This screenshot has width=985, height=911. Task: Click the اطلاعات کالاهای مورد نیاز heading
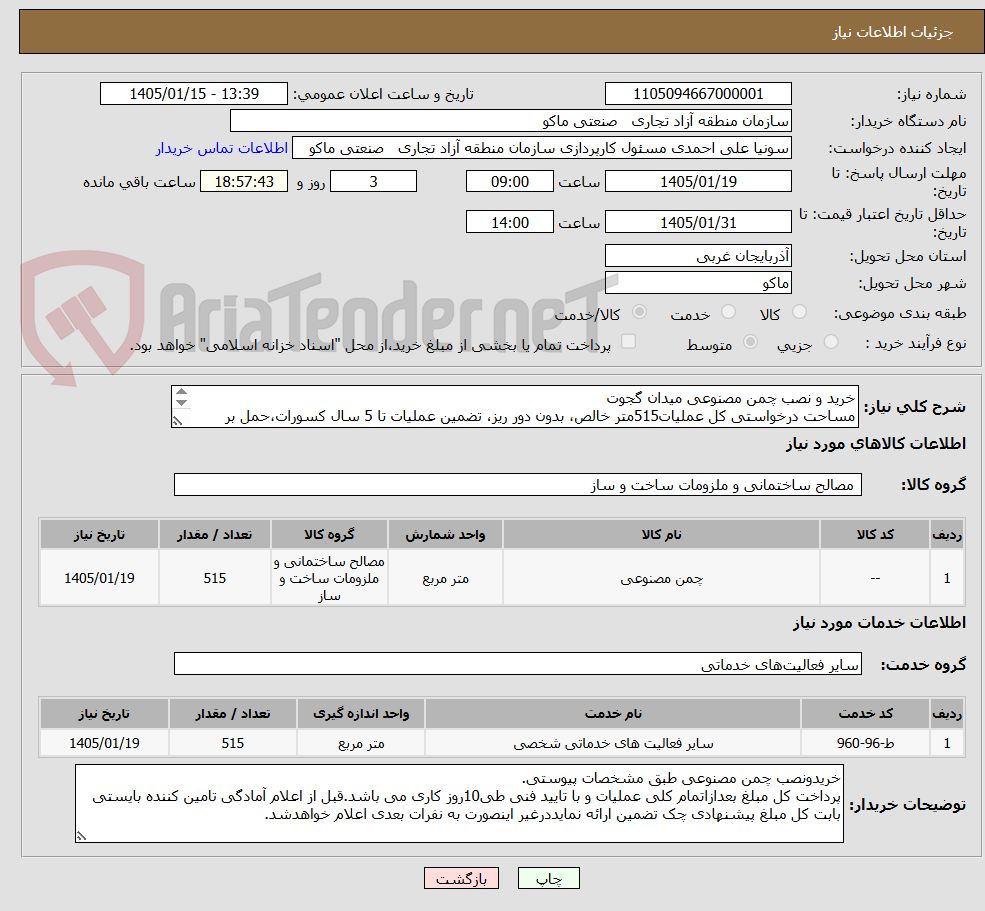click(x=876, y=444)
